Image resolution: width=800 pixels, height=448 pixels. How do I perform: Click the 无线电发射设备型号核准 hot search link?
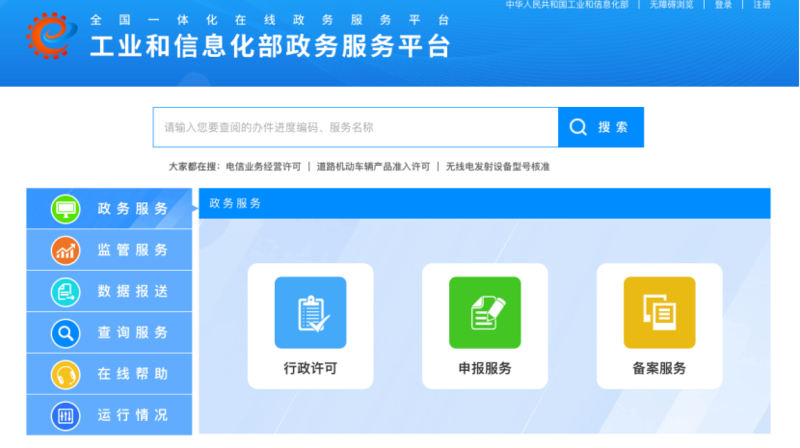(497, 167)
